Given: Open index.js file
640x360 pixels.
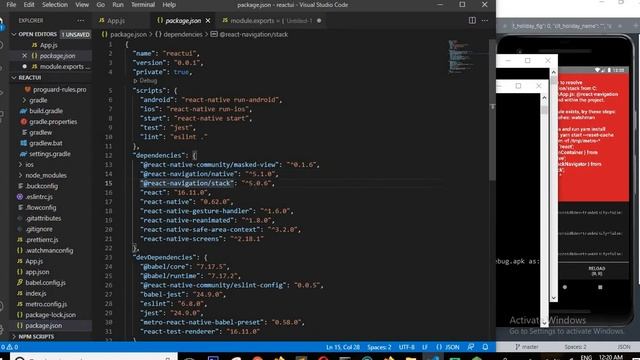Looking at the screenshot, I should [36, 293].
